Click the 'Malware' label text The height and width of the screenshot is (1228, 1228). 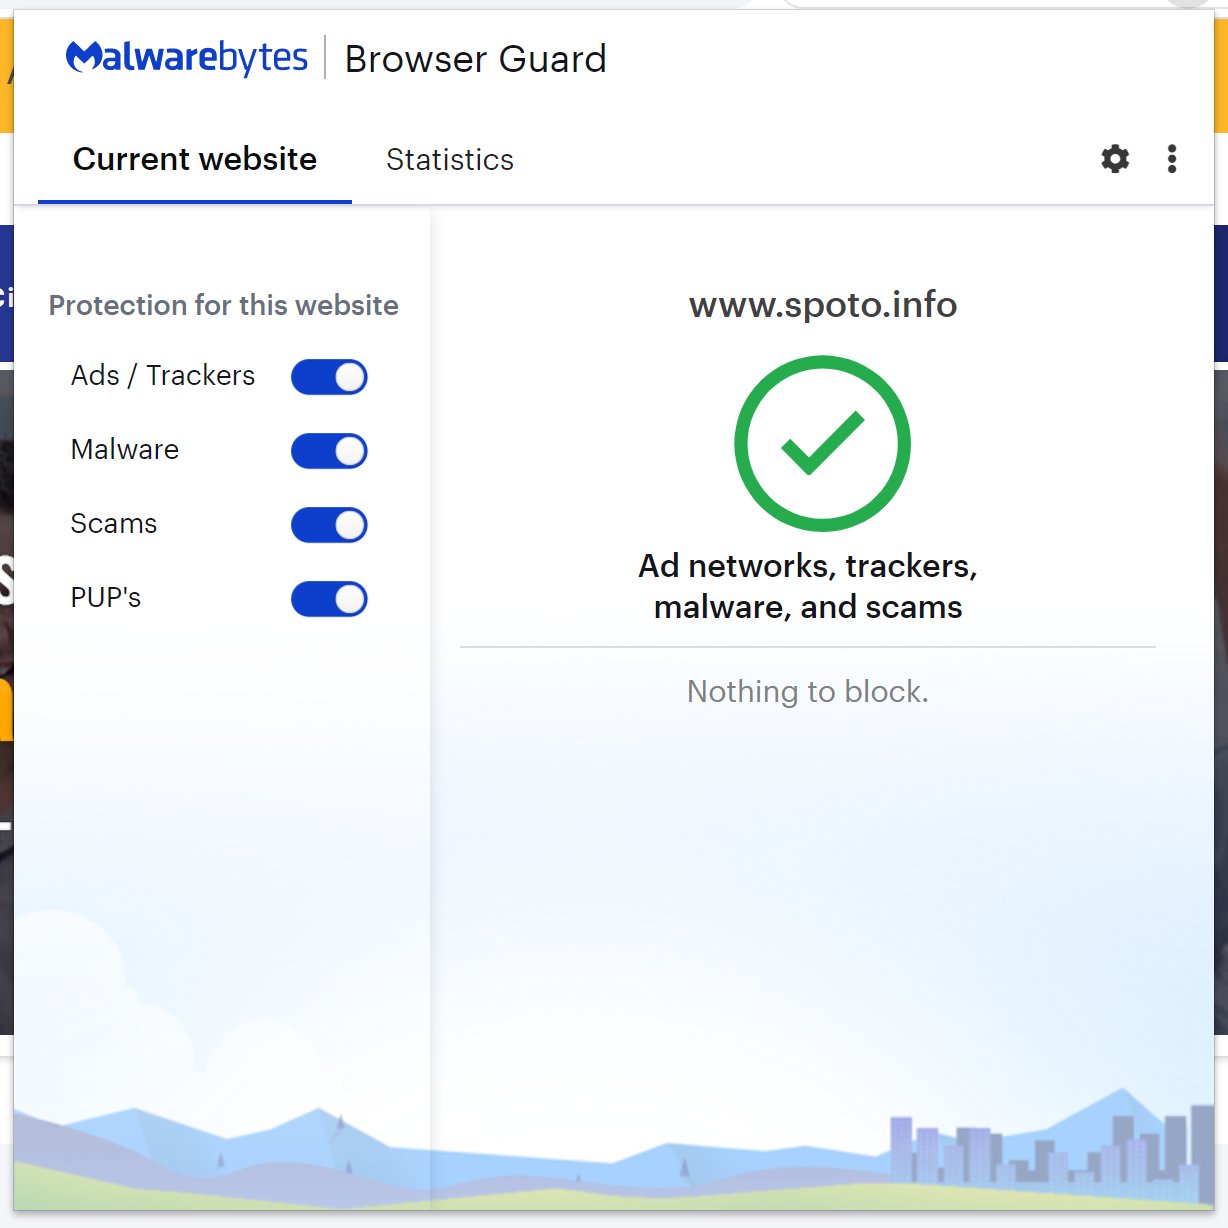125,450
